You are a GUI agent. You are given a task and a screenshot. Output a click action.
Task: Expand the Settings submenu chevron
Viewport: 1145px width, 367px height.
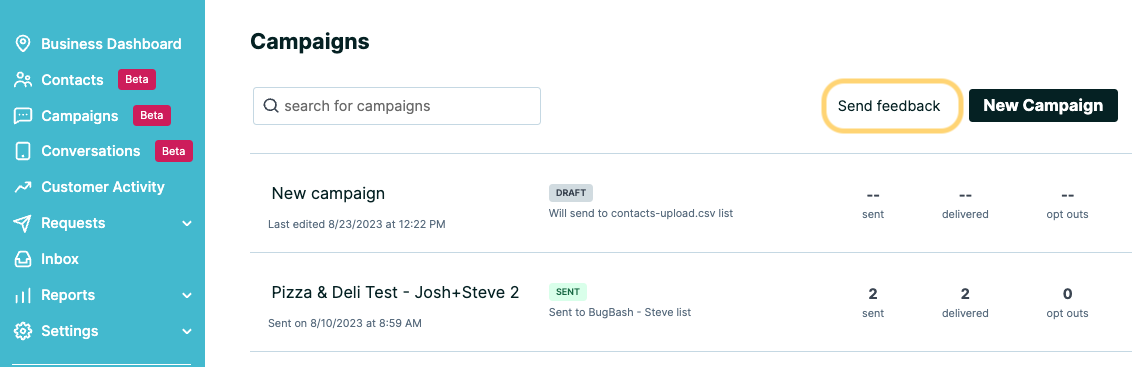coord(187,331)
